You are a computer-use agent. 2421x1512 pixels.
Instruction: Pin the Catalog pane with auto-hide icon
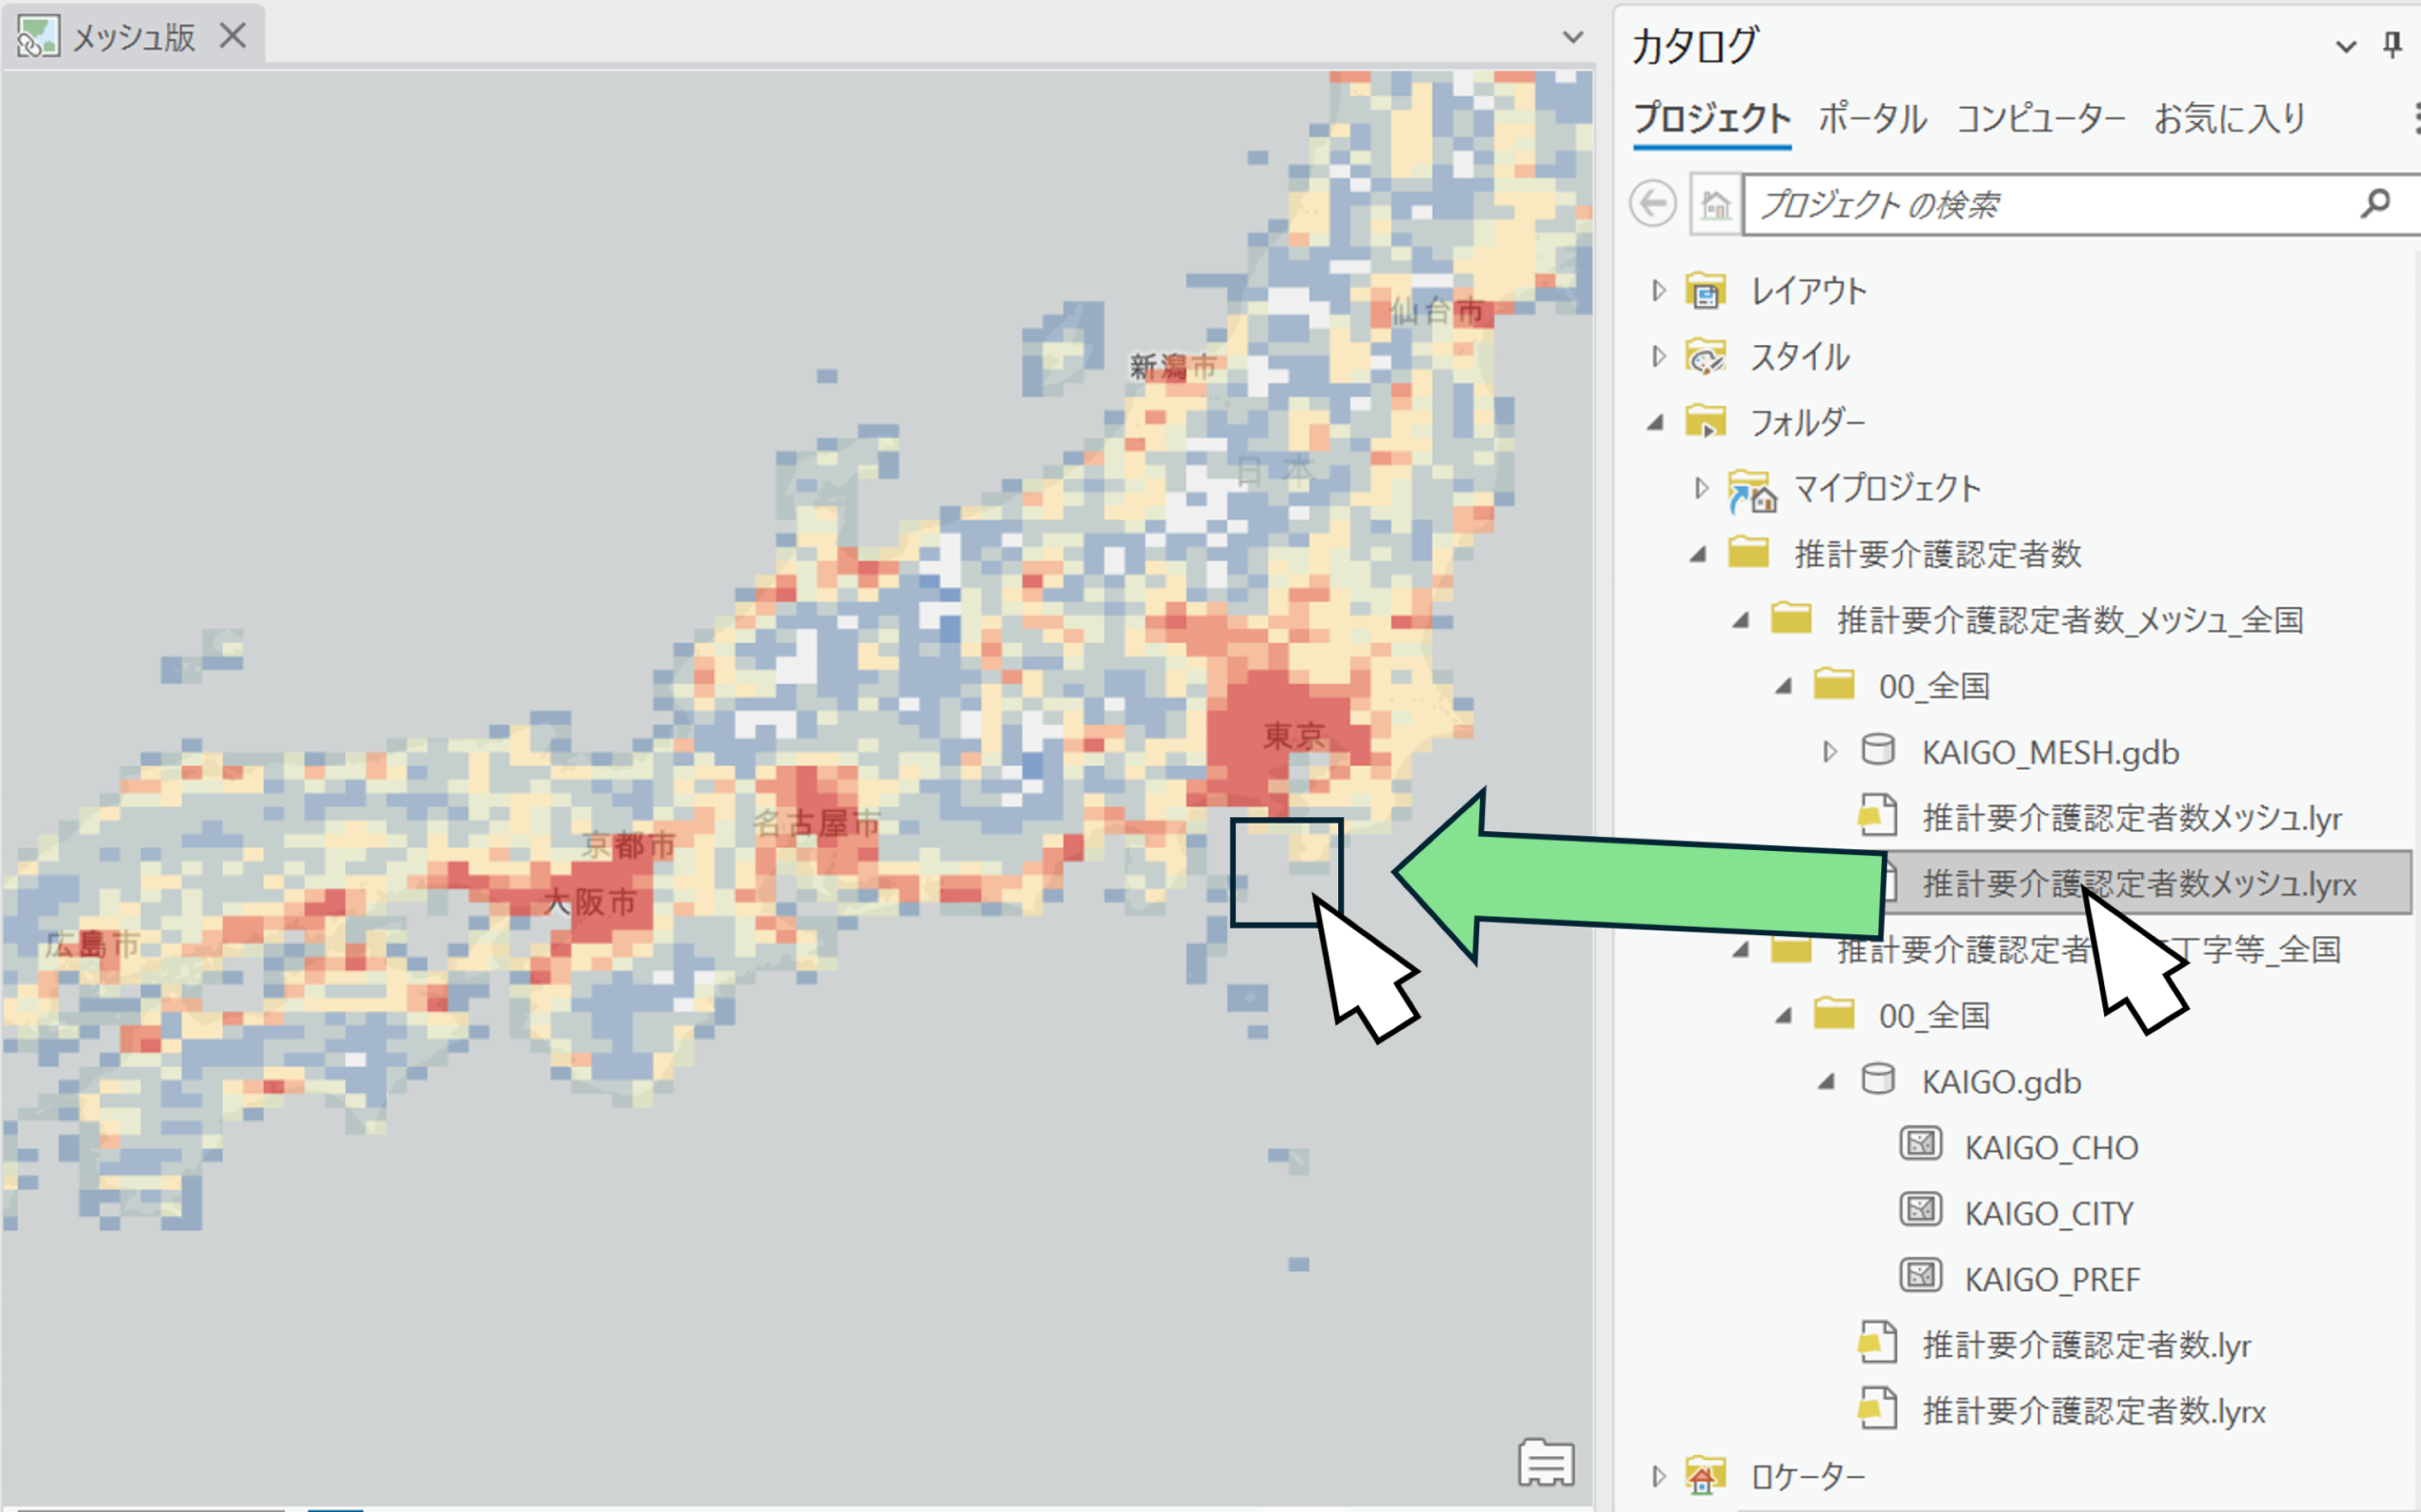pyautogui.click(x=2392, y=45)
